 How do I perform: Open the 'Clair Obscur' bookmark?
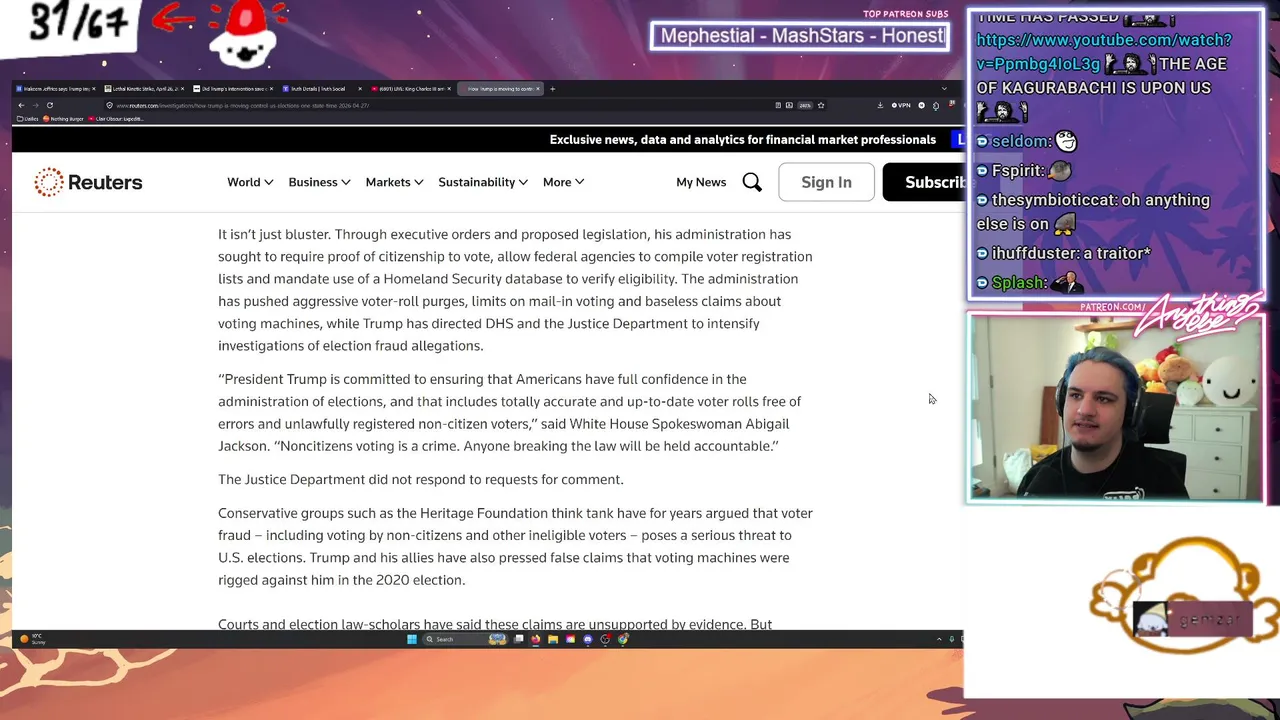click(x=117, y=119)
